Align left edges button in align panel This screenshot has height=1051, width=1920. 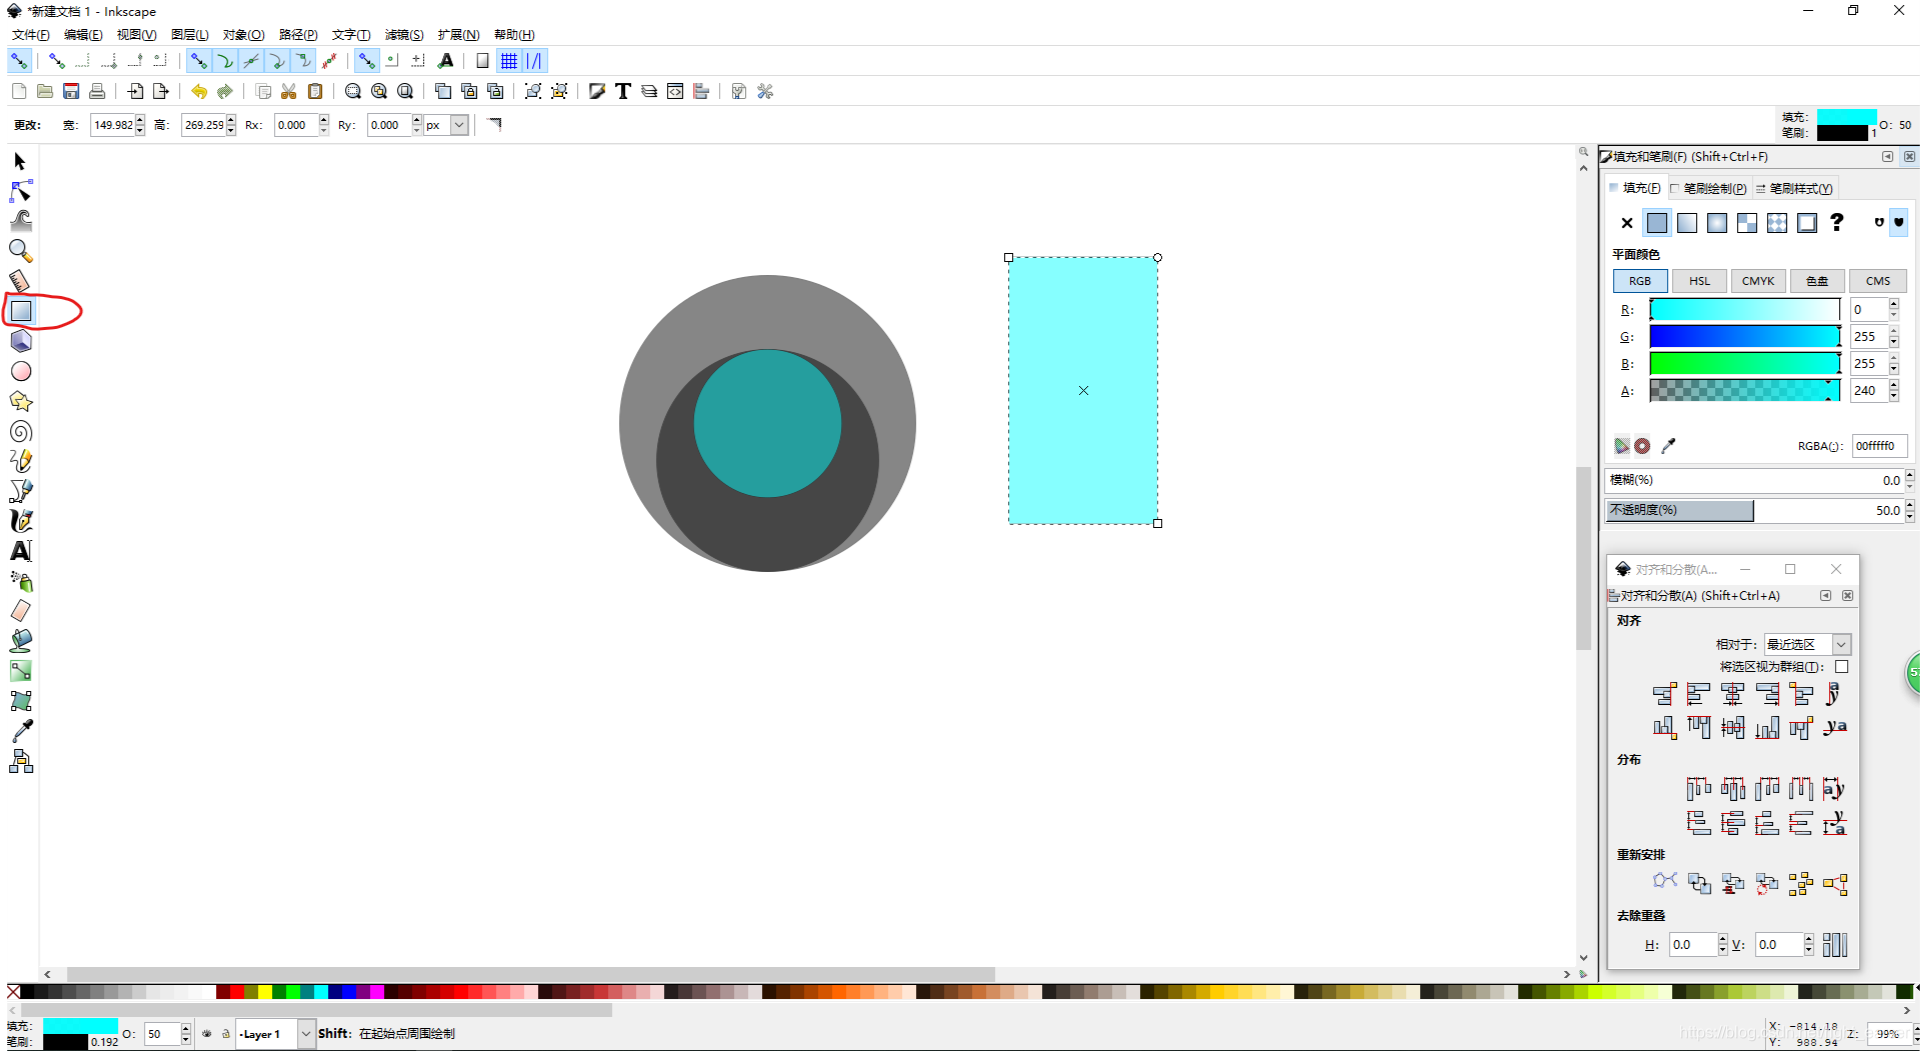click(1698, 694)
